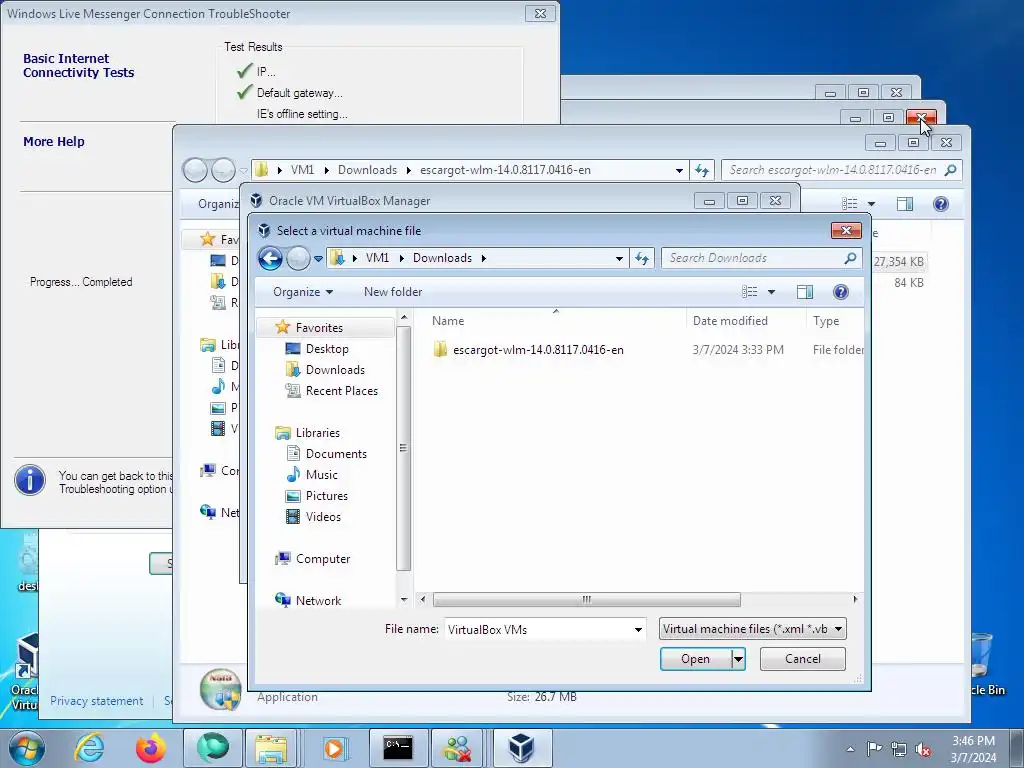Click the Back arrow in file dialog
1024x768 pixels.
270,259
